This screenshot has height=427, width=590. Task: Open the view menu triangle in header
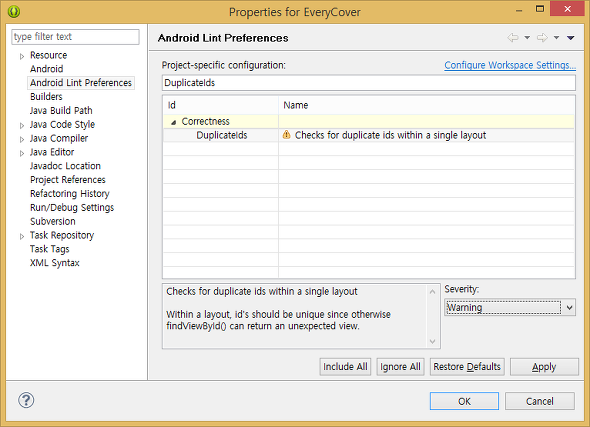point(570,38)
